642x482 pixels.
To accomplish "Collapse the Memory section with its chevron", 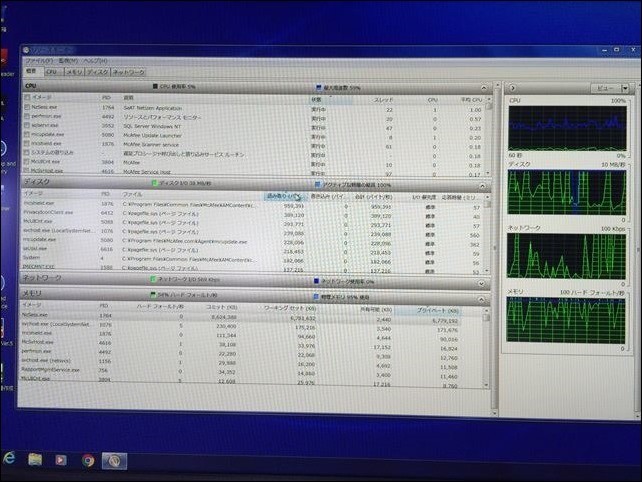I will pos(481,300).
